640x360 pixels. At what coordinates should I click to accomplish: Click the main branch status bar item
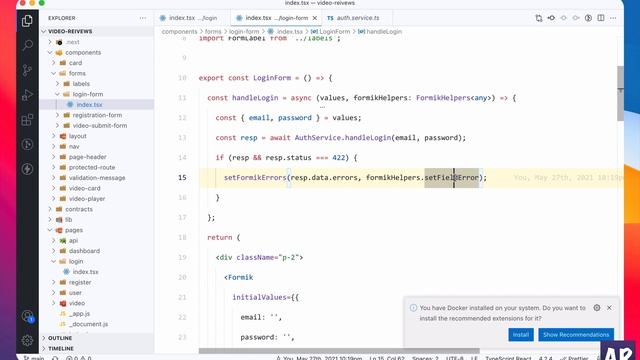click(34, 358)
